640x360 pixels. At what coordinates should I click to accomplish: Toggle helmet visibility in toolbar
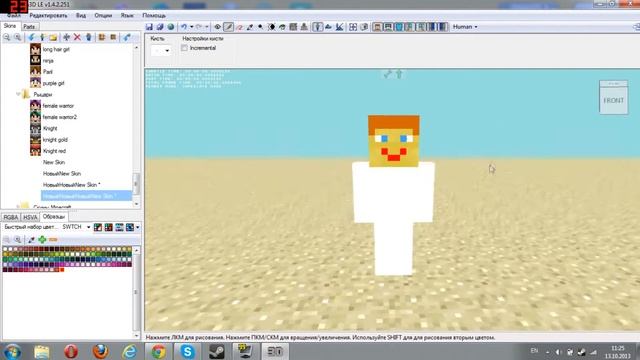coord(388,27)
